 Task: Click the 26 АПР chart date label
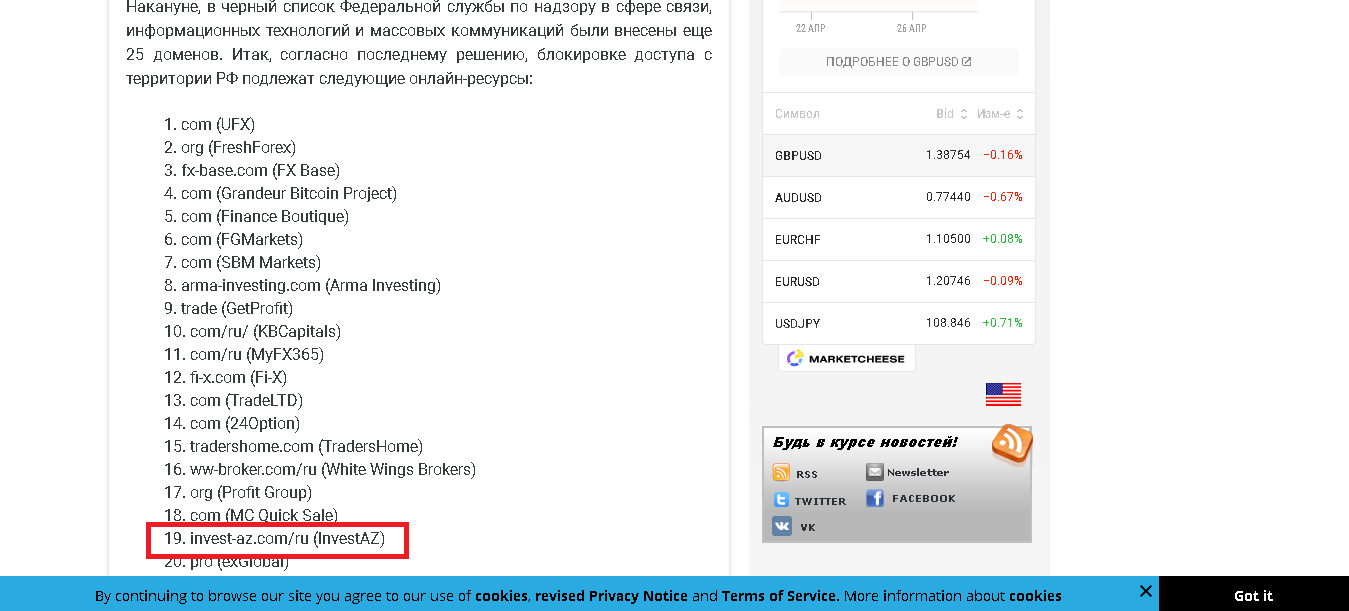[911, 28]
